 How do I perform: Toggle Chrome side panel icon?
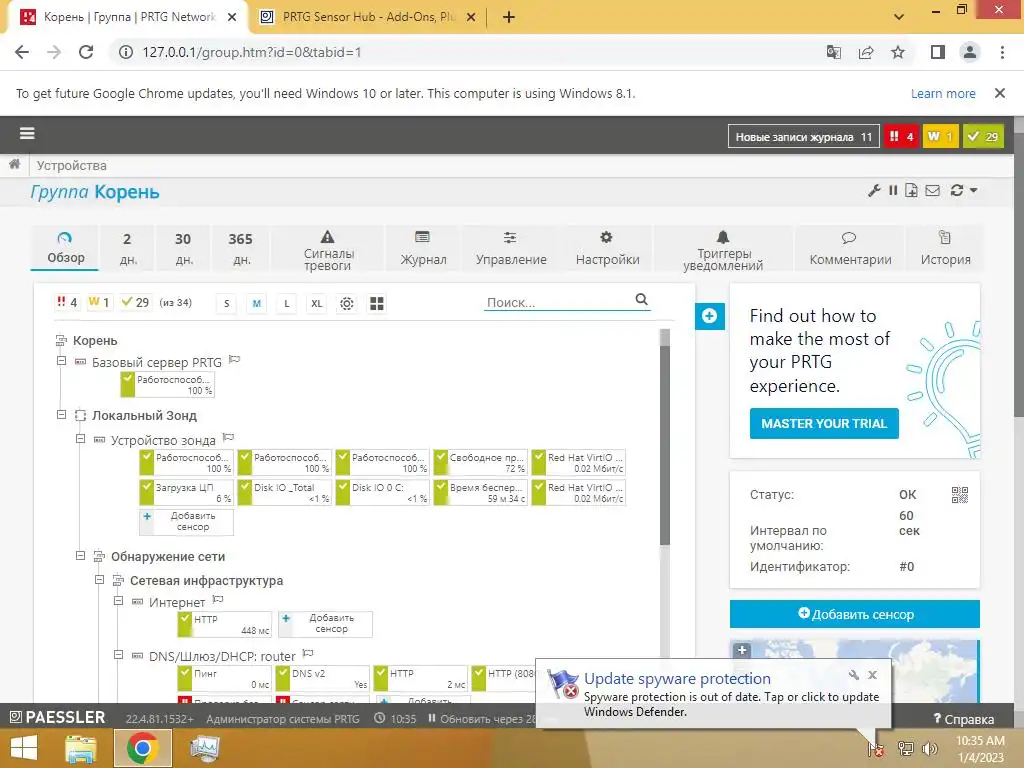pos(938,52)
